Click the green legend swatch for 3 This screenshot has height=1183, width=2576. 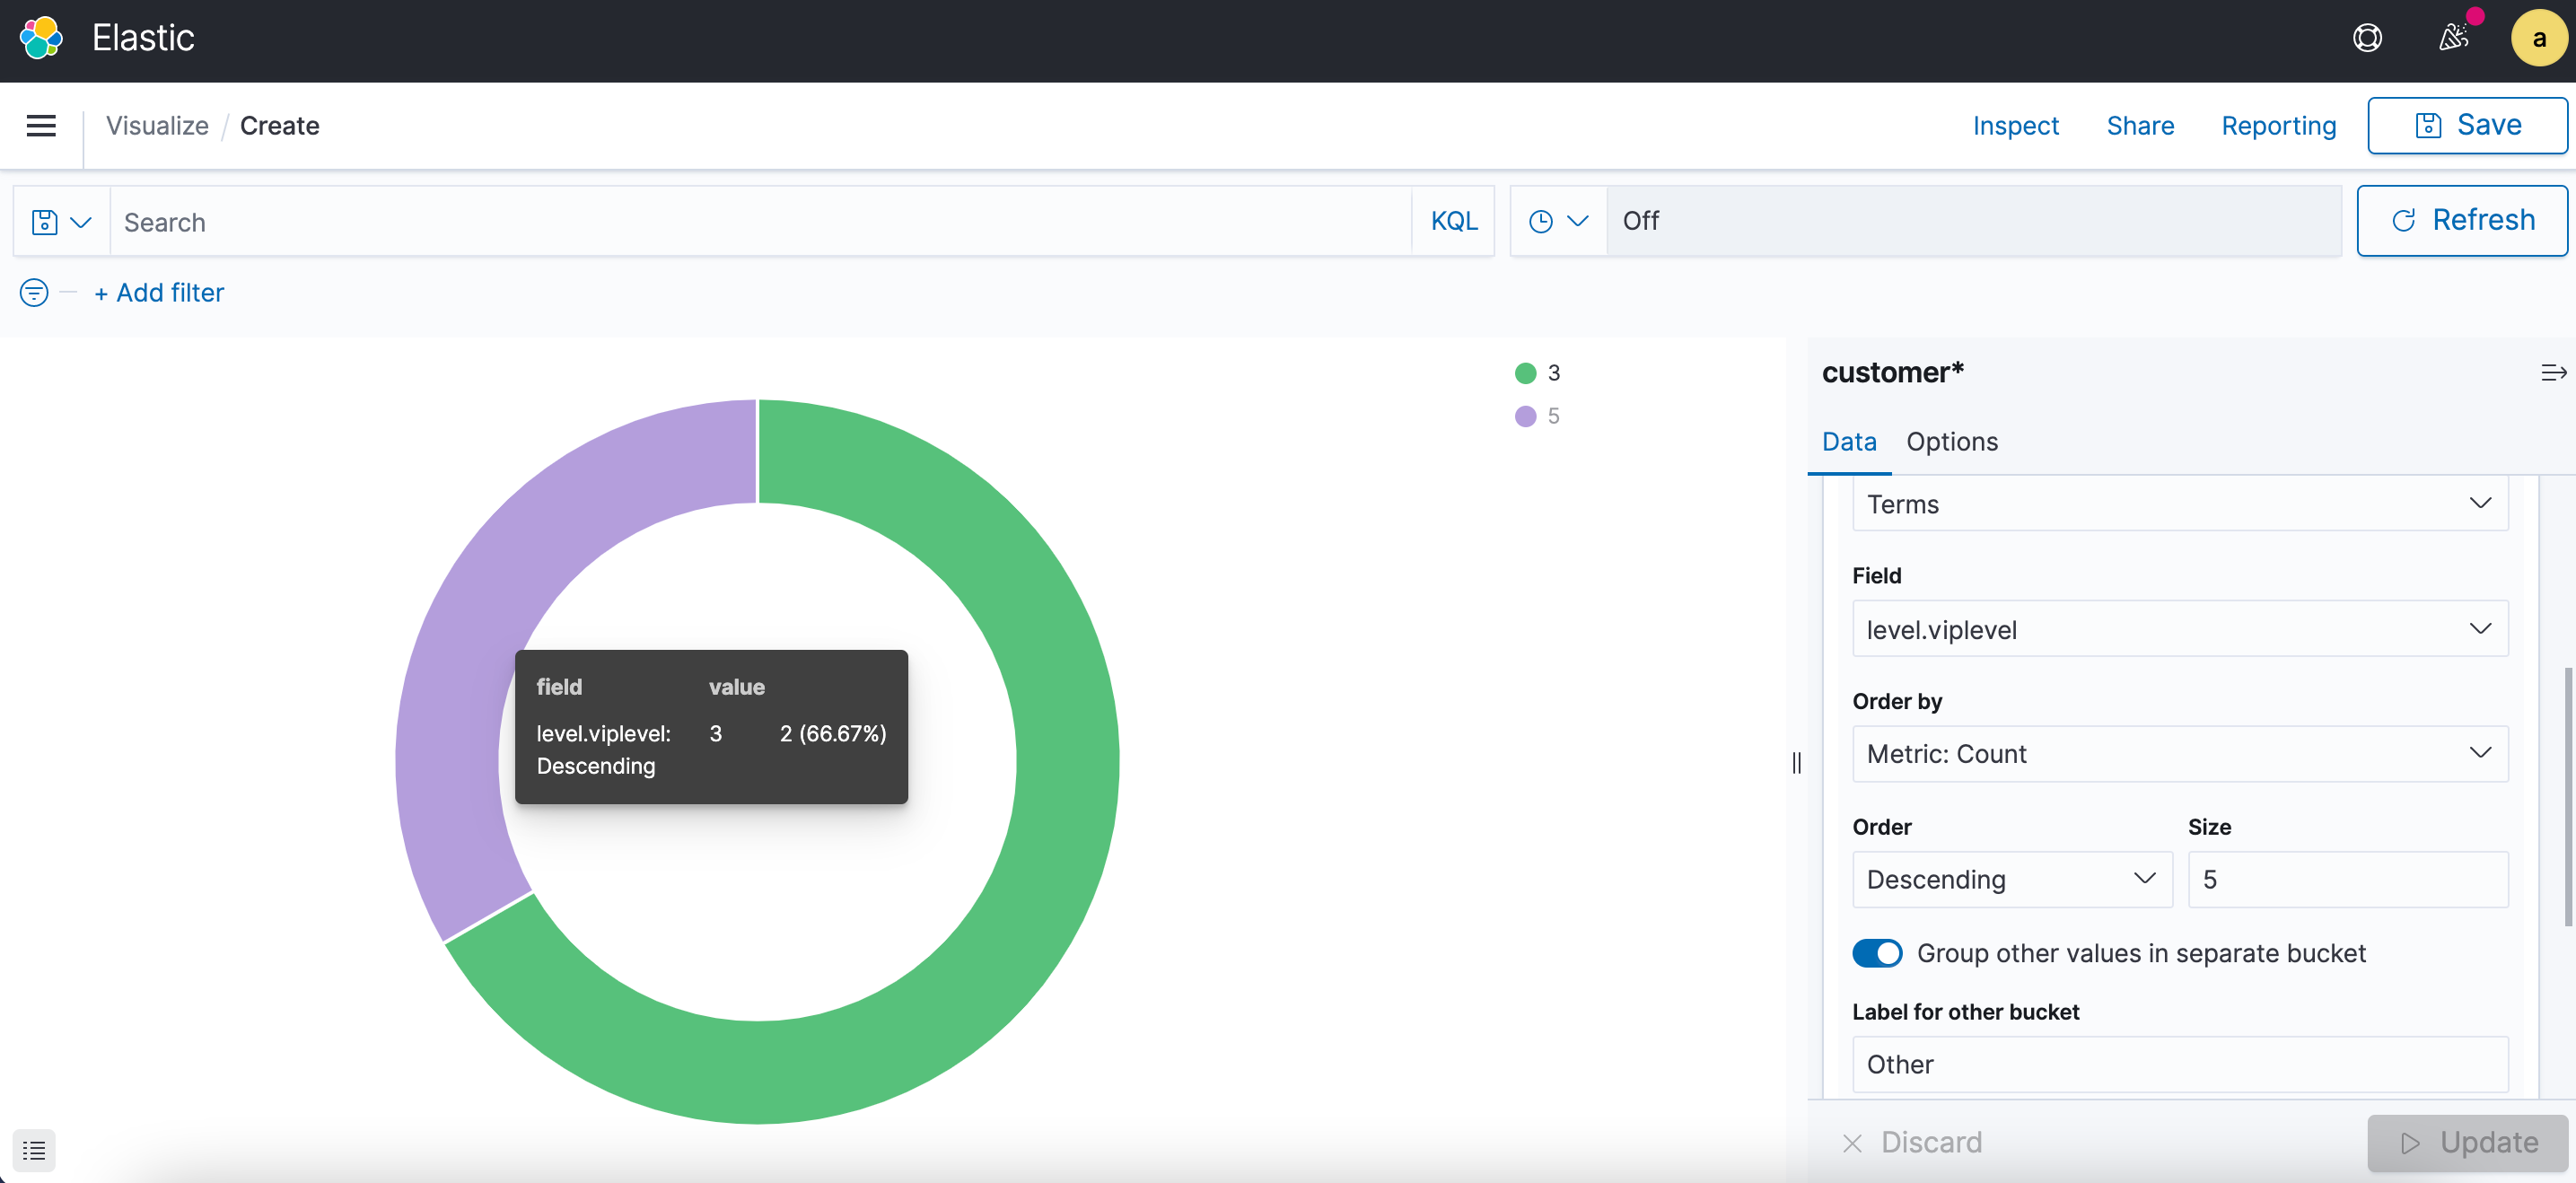pyautogui.click(x=1525, y=373)
